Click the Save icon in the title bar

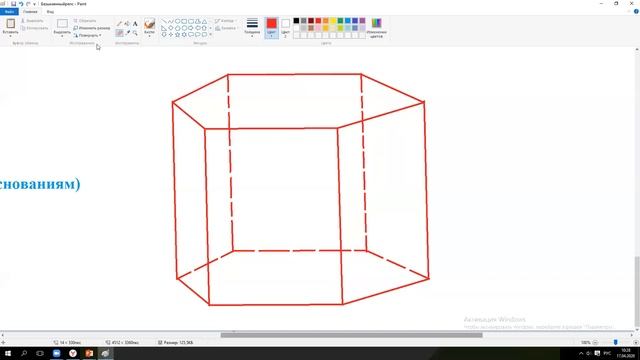pos(13,4)
